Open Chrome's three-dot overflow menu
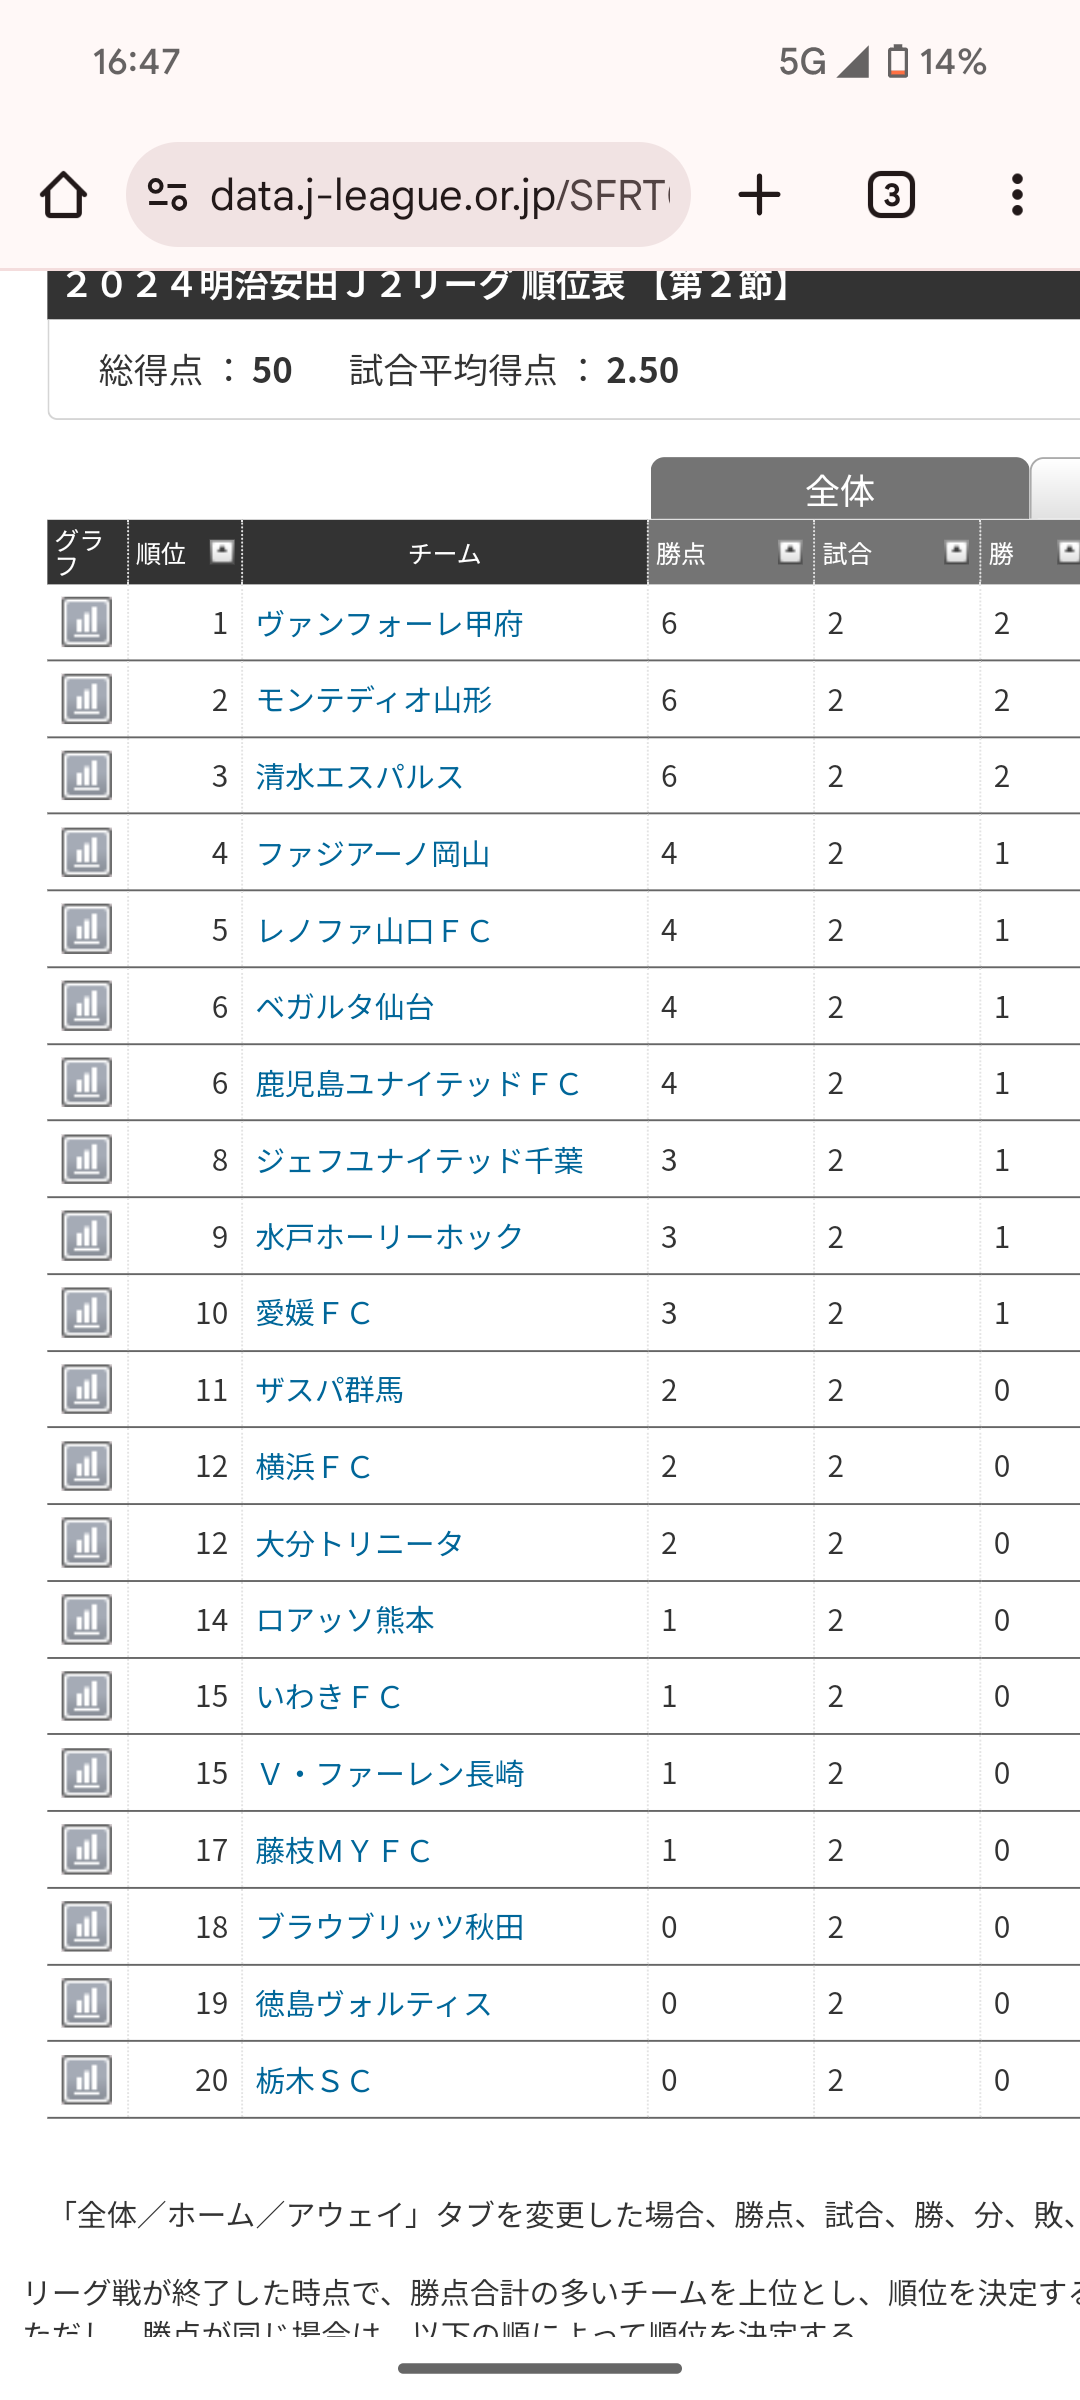The image size is (1080, 2400). [x=1017, y=195]
